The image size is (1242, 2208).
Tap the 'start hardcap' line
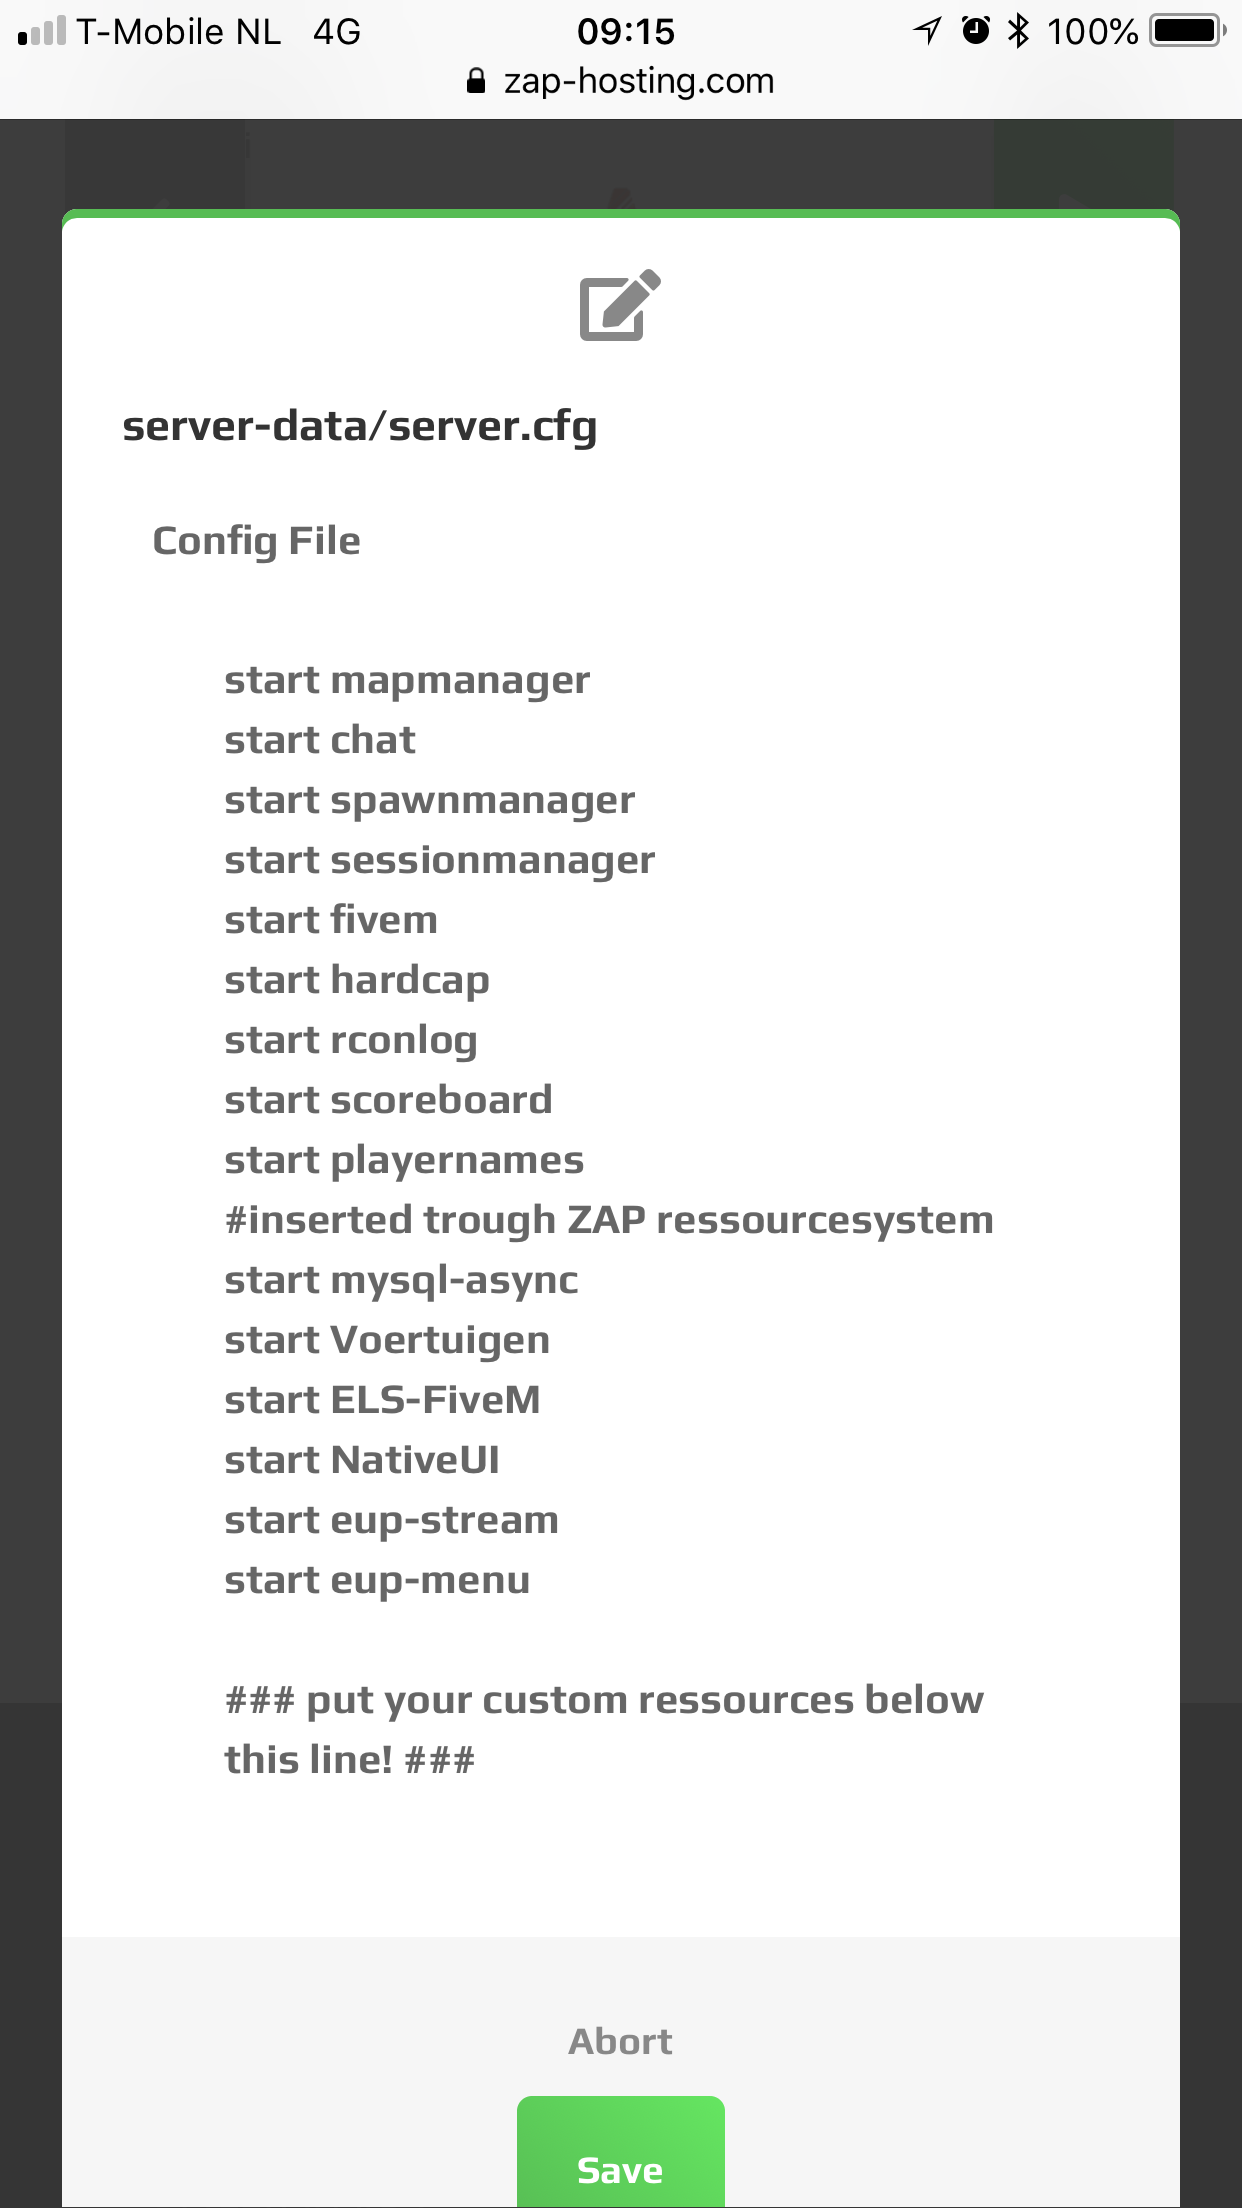[357, 980]
